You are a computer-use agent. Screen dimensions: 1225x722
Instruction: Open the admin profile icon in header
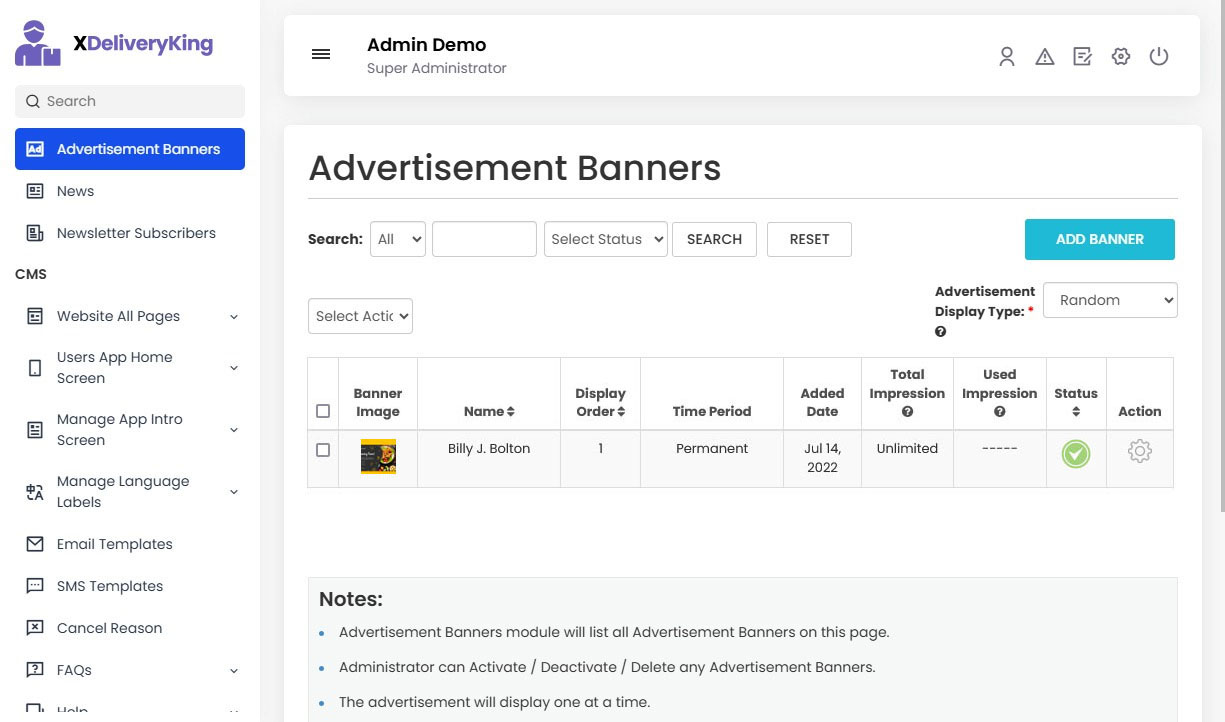point(1006,57)
